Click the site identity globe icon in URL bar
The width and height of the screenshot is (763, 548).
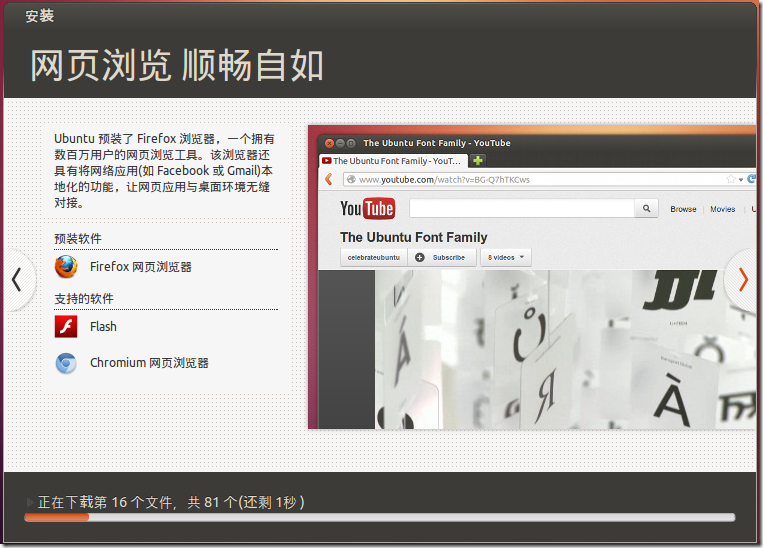click(x=351, y=179)
